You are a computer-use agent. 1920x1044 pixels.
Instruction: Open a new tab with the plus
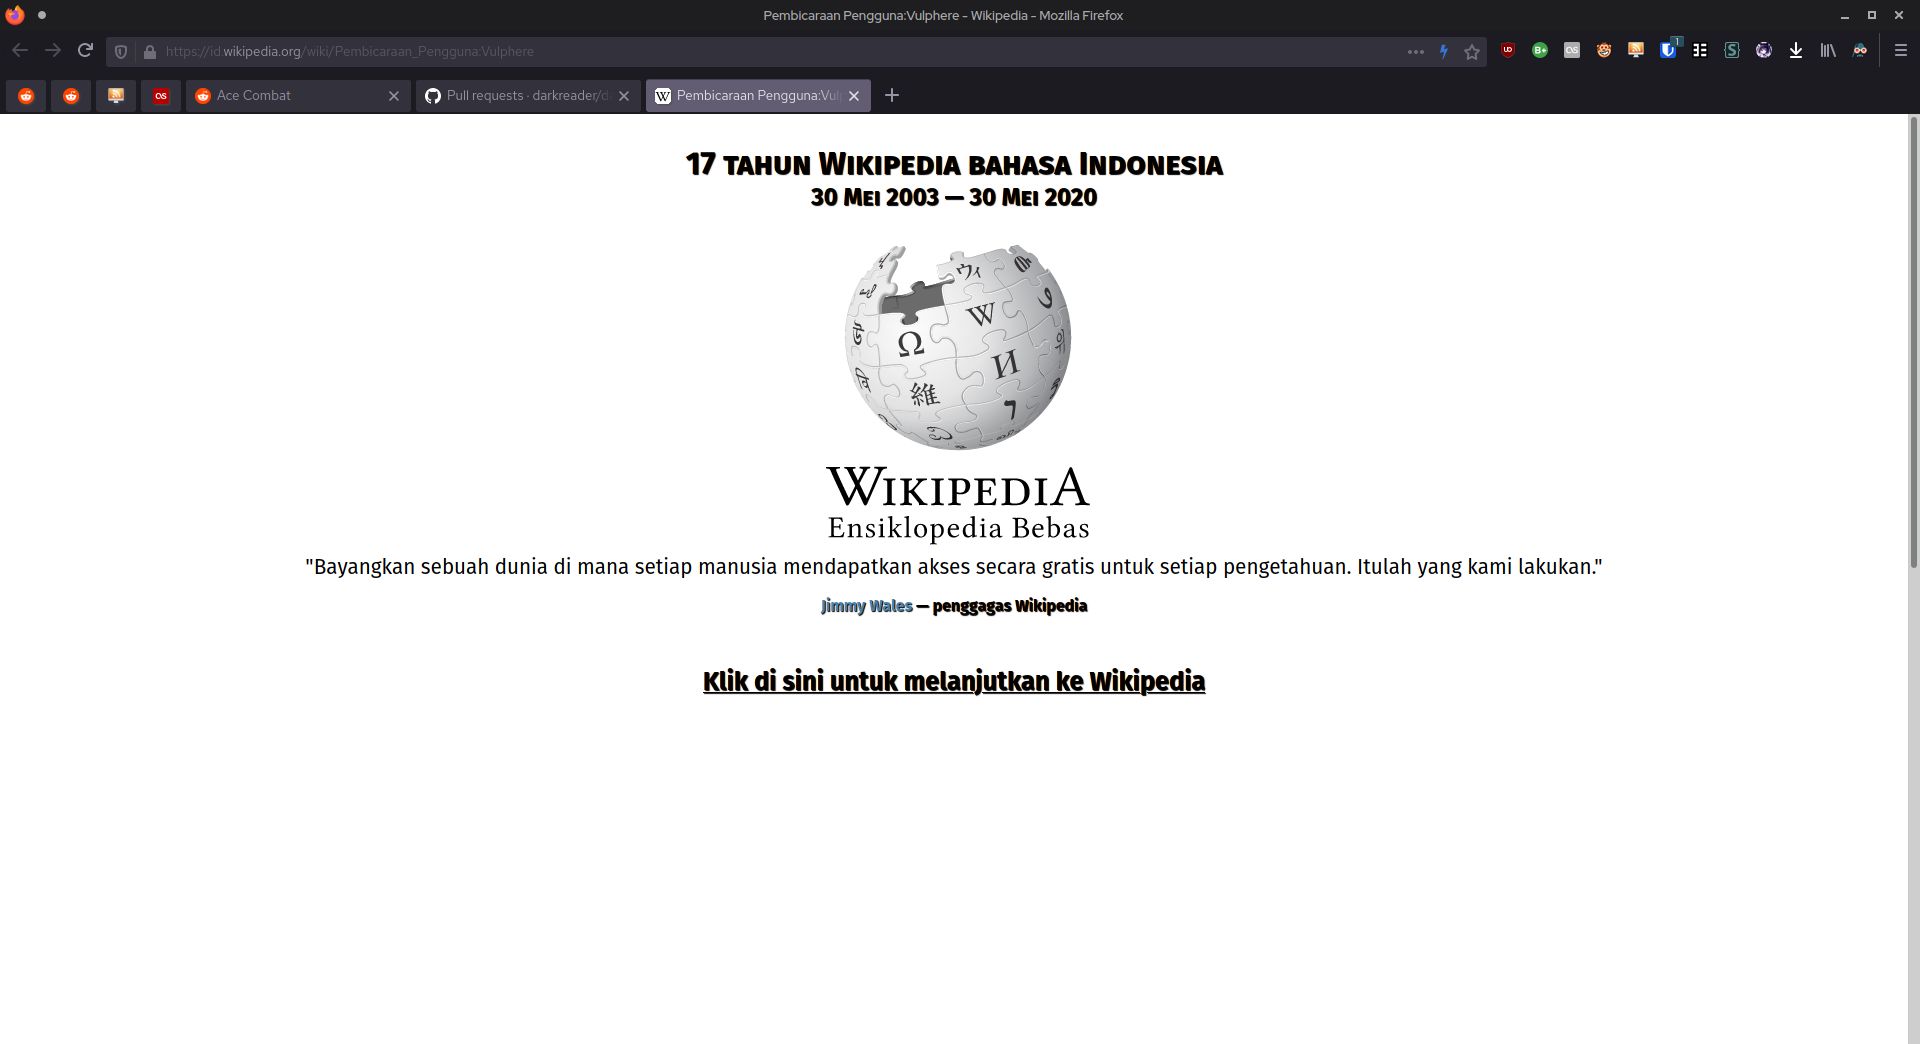(892, 95)
